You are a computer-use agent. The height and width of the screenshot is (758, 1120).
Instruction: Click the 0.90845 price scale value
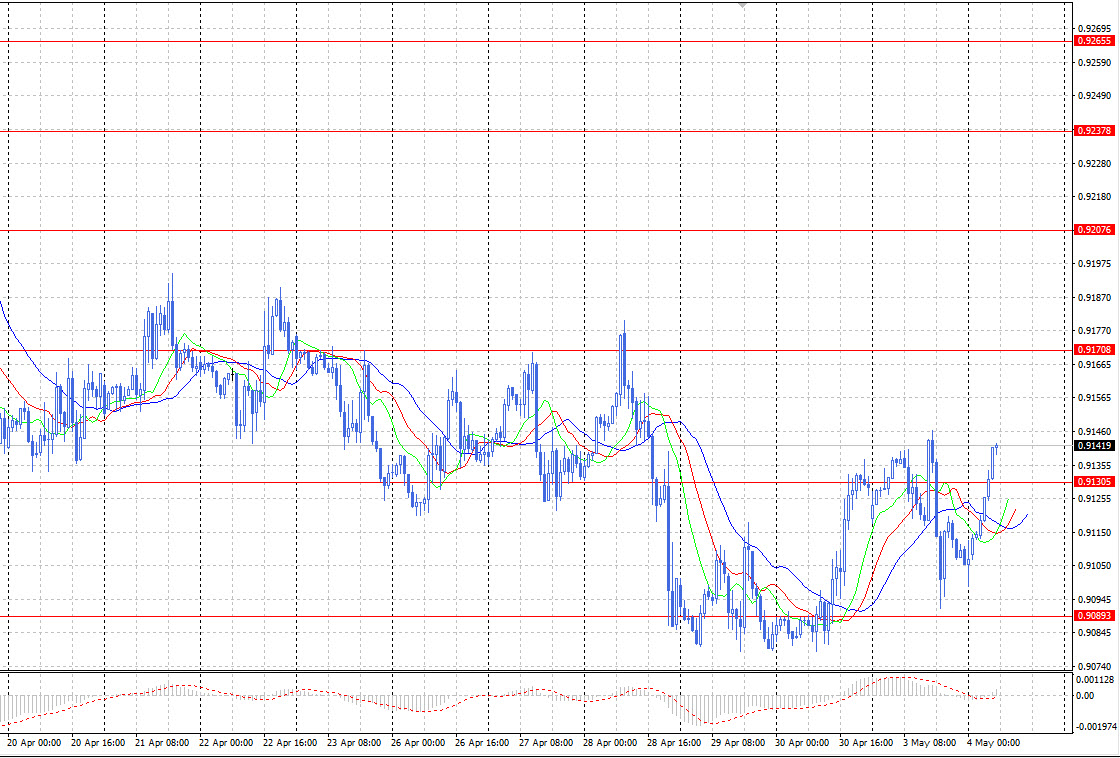pos(1094,632)
